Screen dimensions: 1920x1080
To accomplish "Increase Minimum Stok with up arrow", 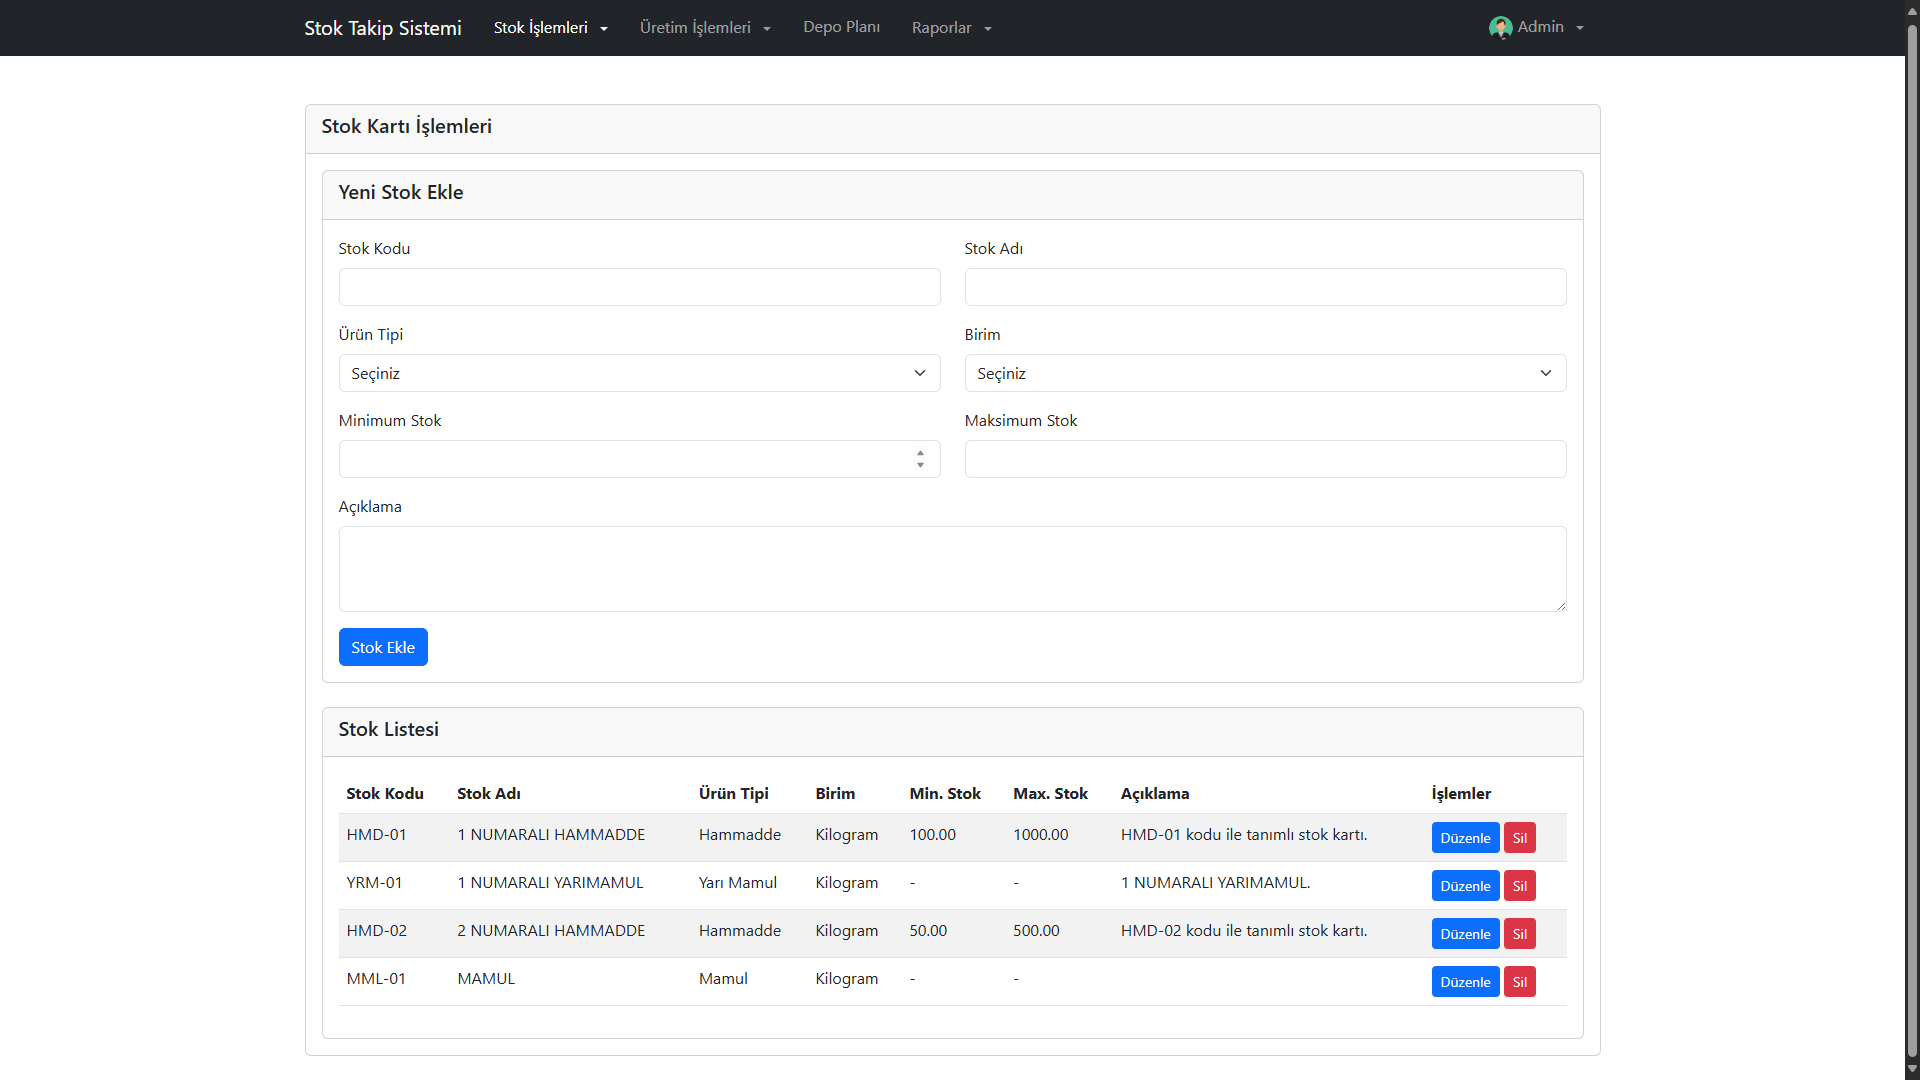I will click(920, 453).
